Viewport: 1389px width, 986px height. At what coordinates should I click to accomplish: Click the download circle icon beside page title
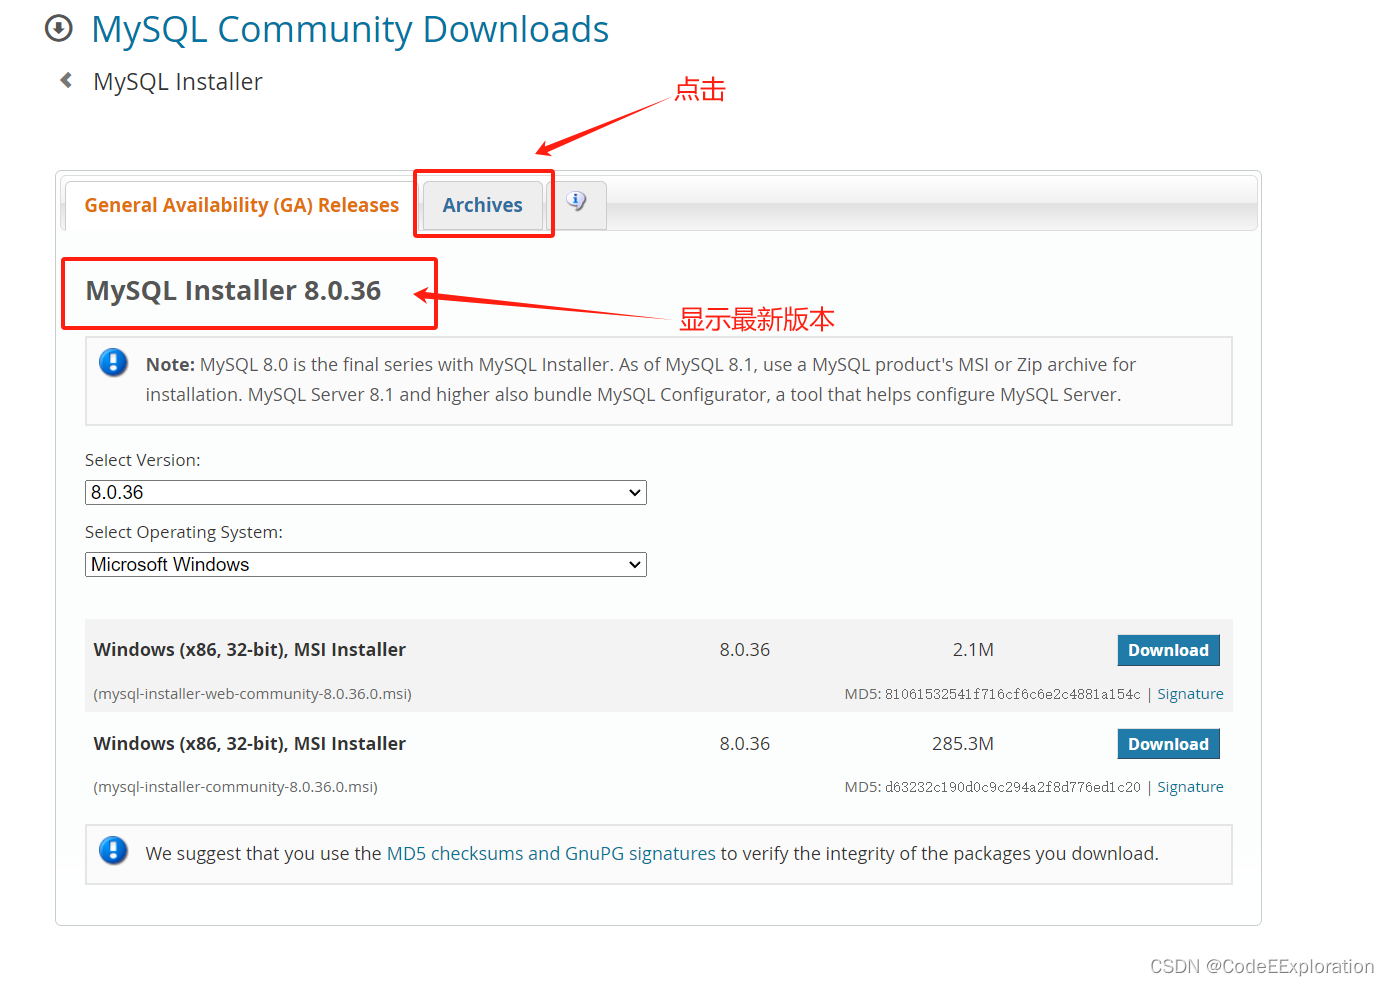pyautogui.click(x=59, y=28)
